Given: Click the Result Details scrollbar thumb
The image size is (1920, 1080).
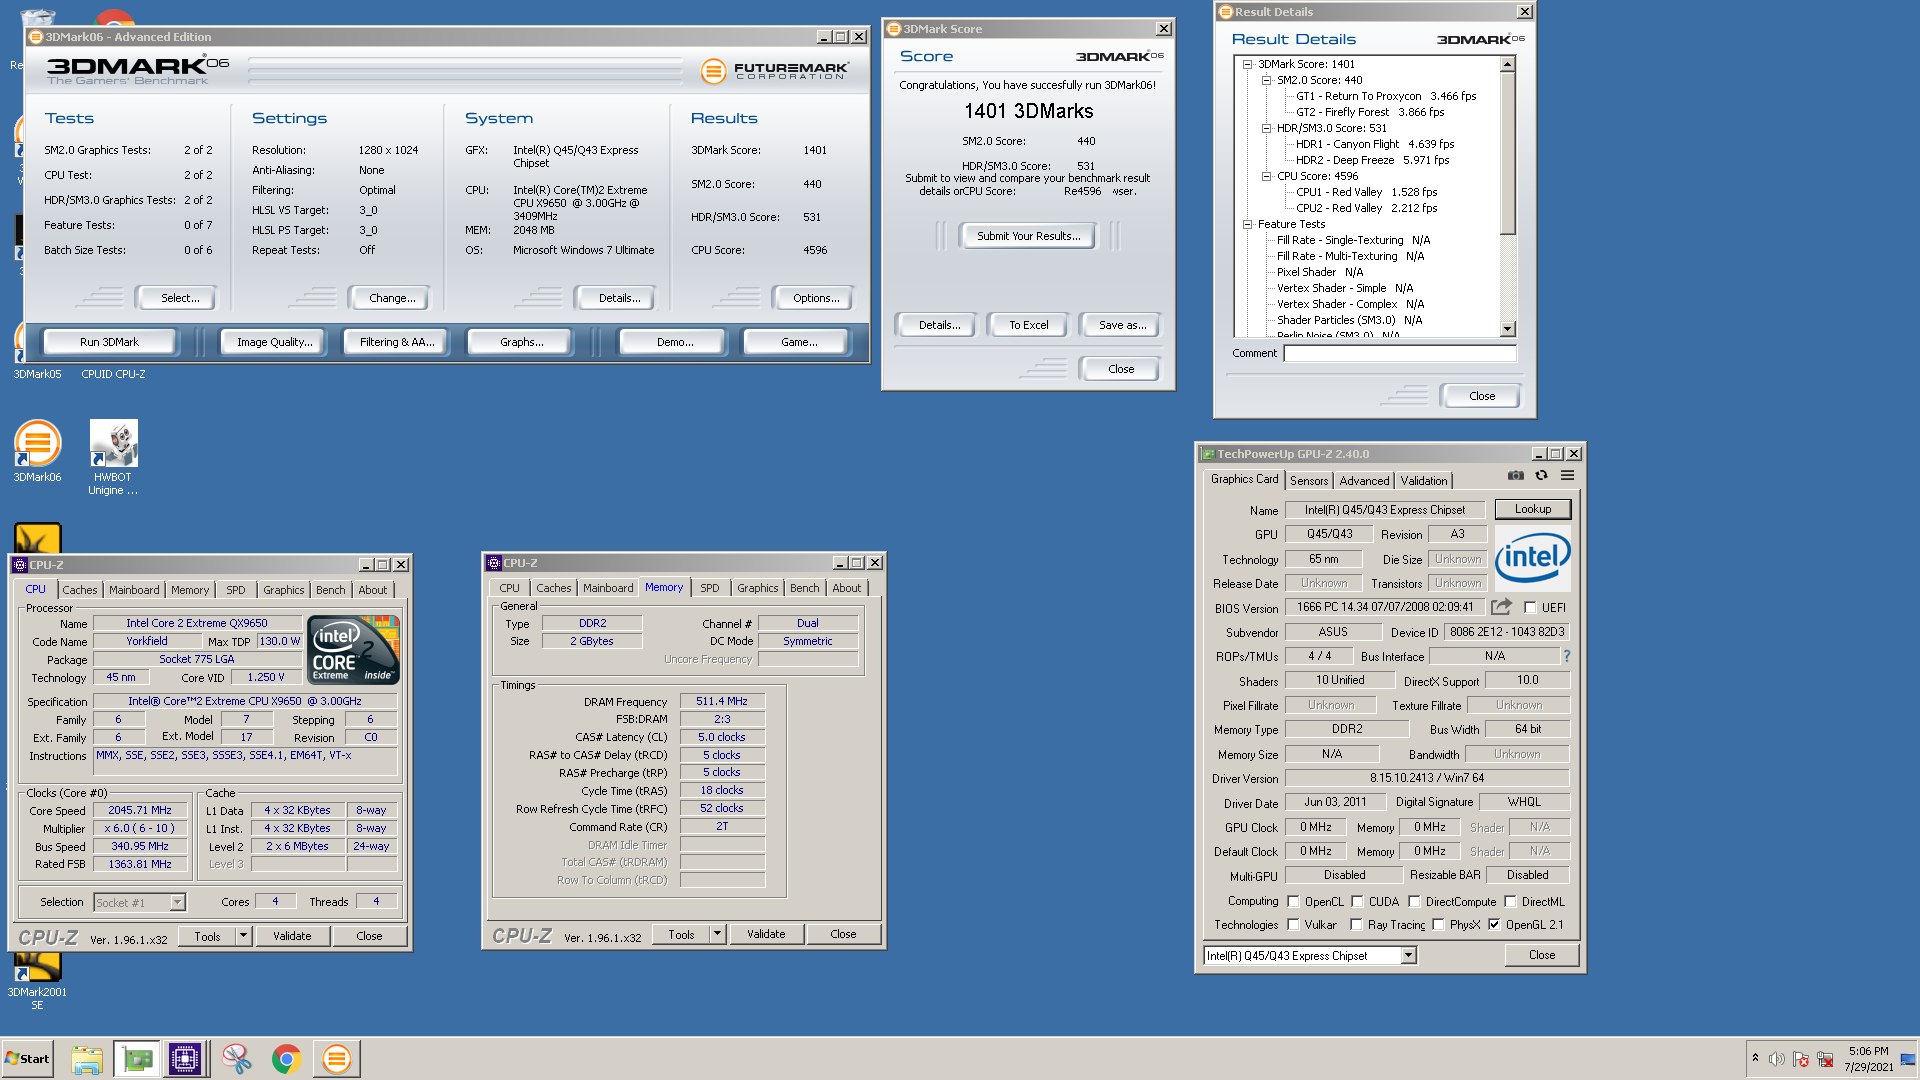Looking at the screenshot, I should pos(1508,154).
